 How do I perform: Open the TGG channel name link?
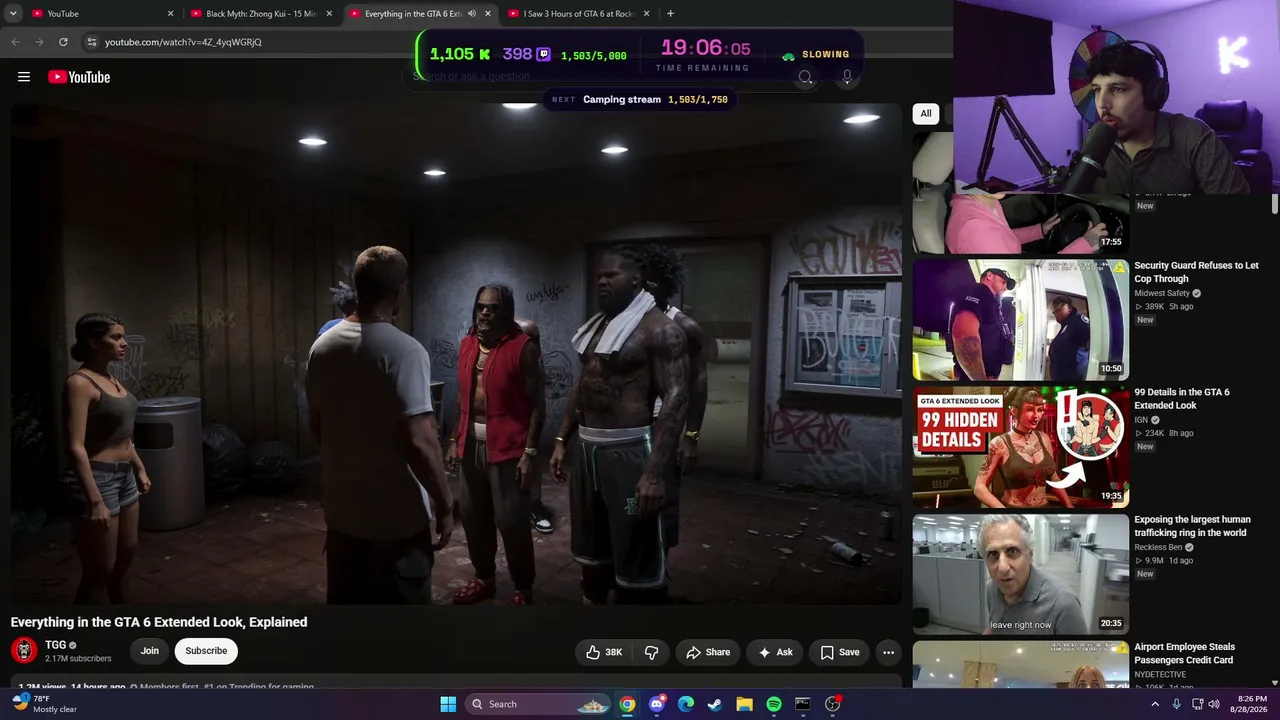56,645
